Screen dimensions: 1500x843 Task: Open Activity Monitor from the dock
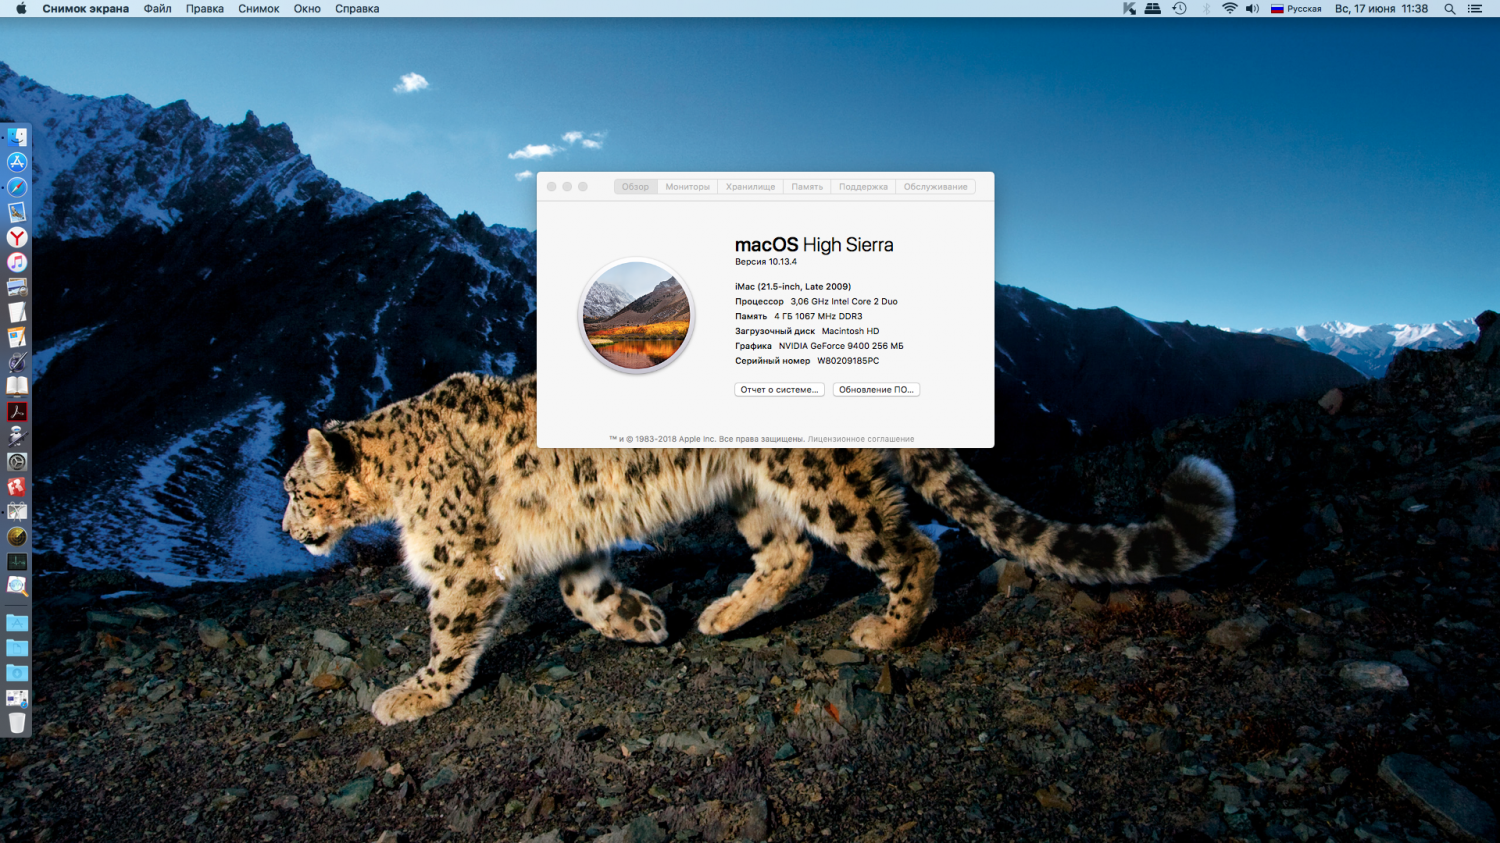tap(17, 562)
